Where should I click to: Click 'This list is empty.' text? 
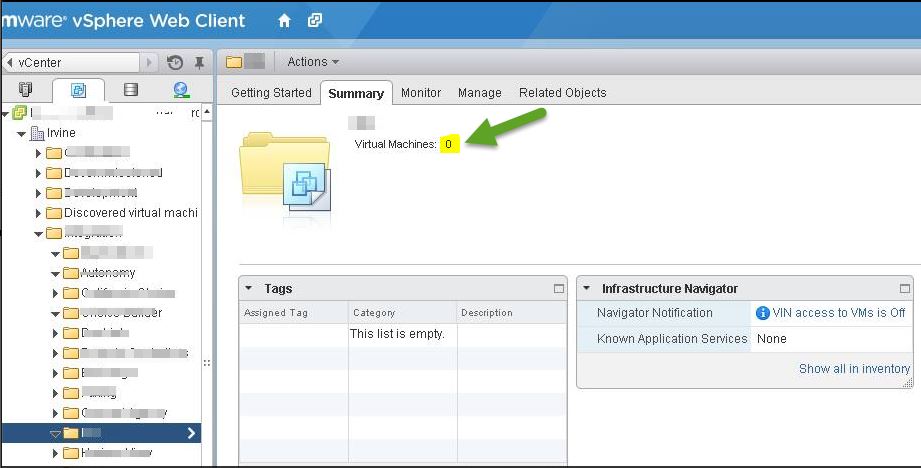(x=397, y=334)
